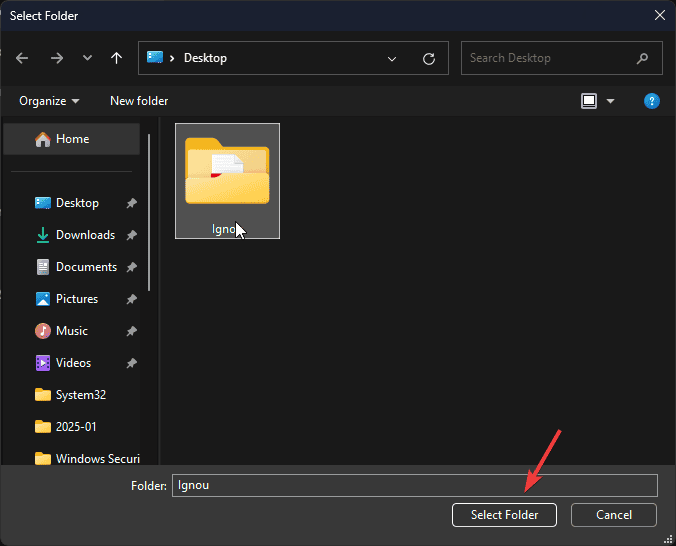Image resolution: width=676 pixels, height=546 pixels.
Task: Open System32 folder in sidebar
Action: (81, 395)
